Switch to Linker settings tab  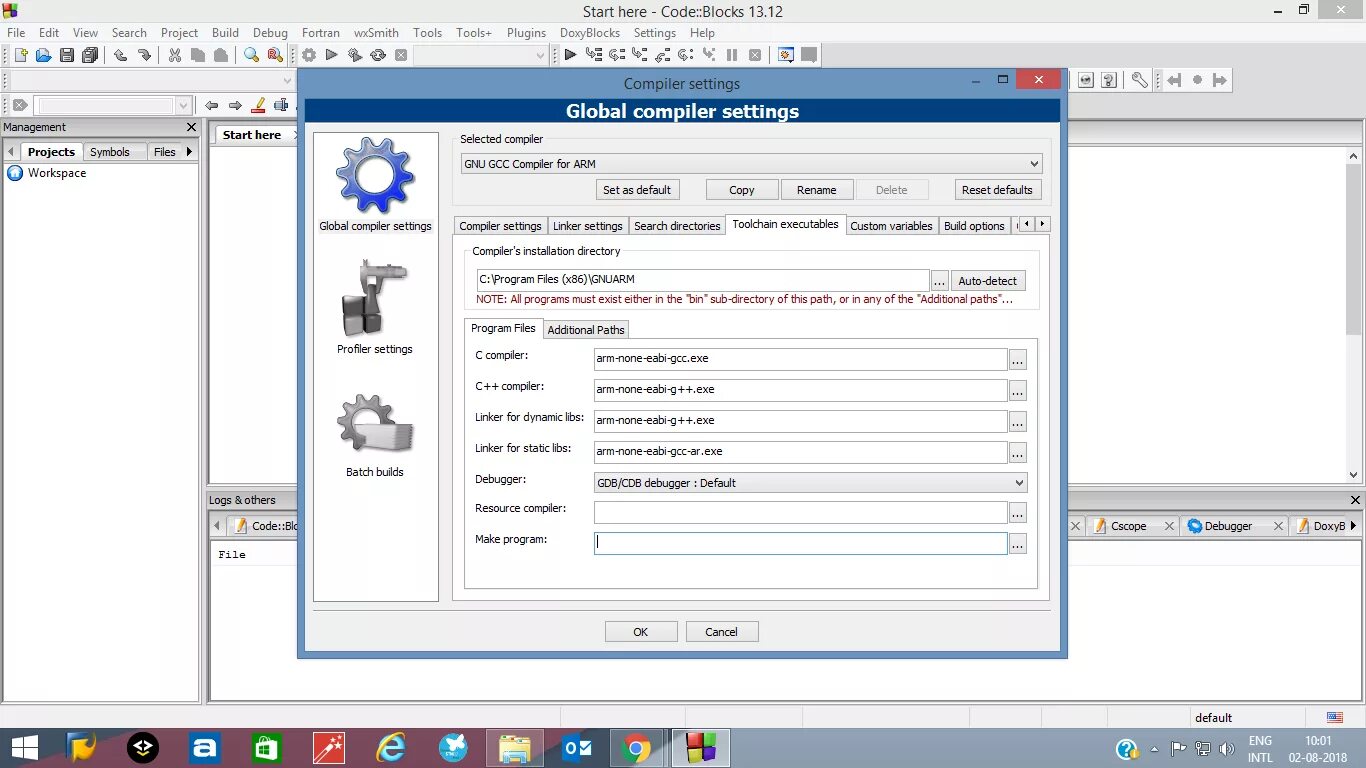tap(588, 226)
